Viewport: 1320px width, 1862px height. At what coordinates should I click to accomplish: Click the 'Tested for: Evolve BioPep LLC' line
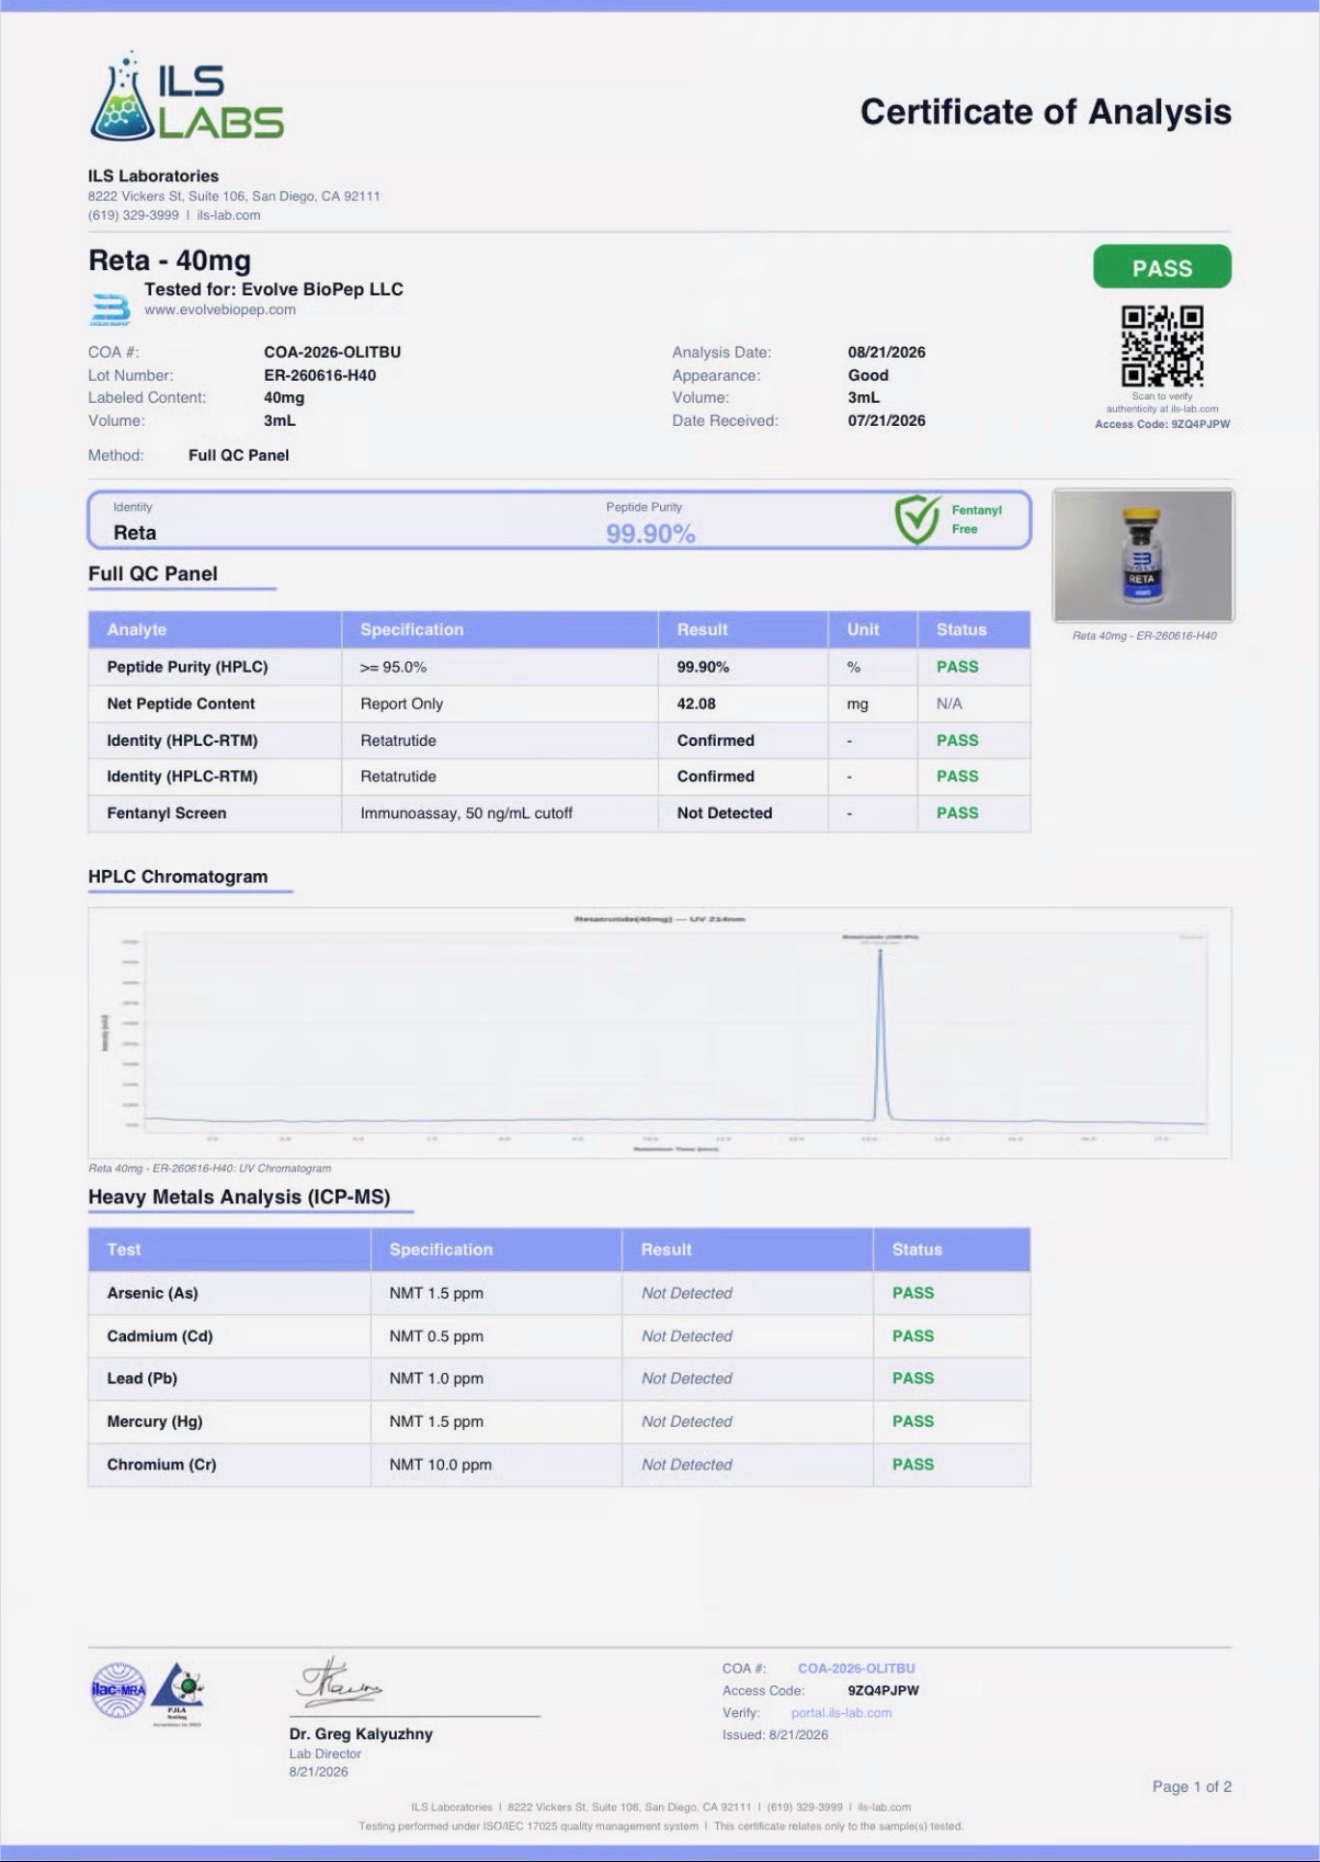[x=274, y=289]
